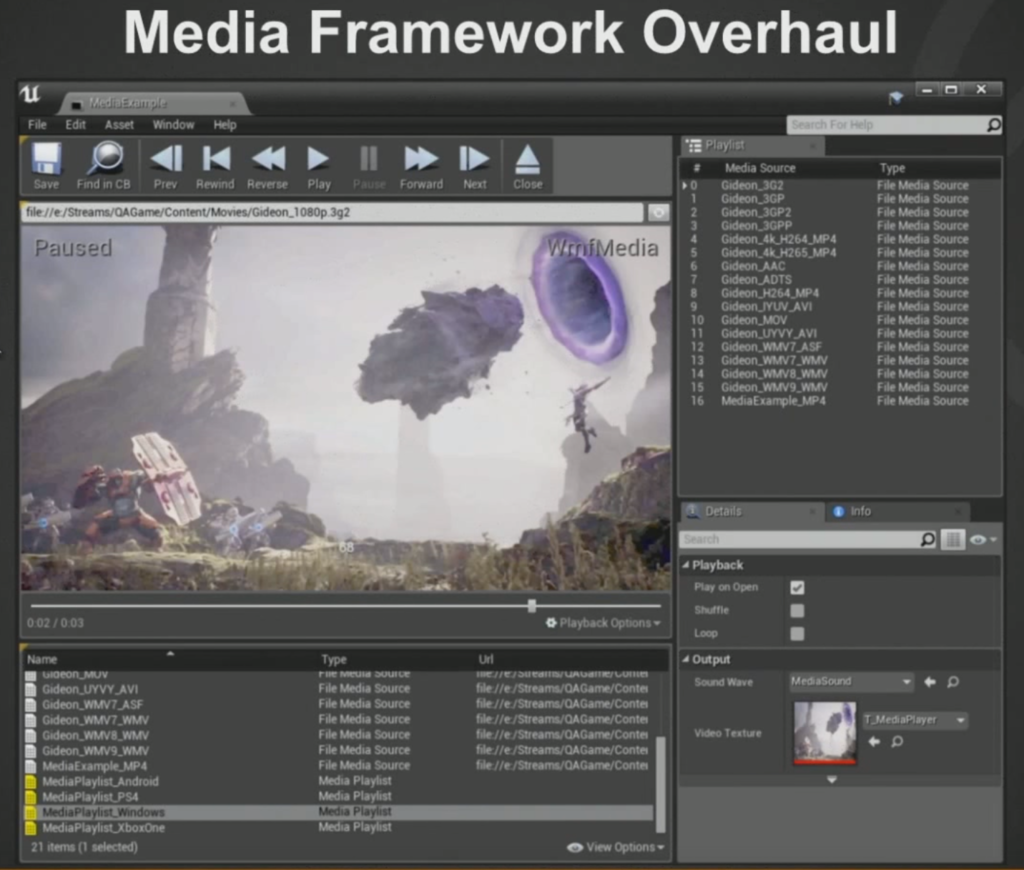1024x870 pixels.
Task: Close the currently open media
Action: (x=528, y=166)
